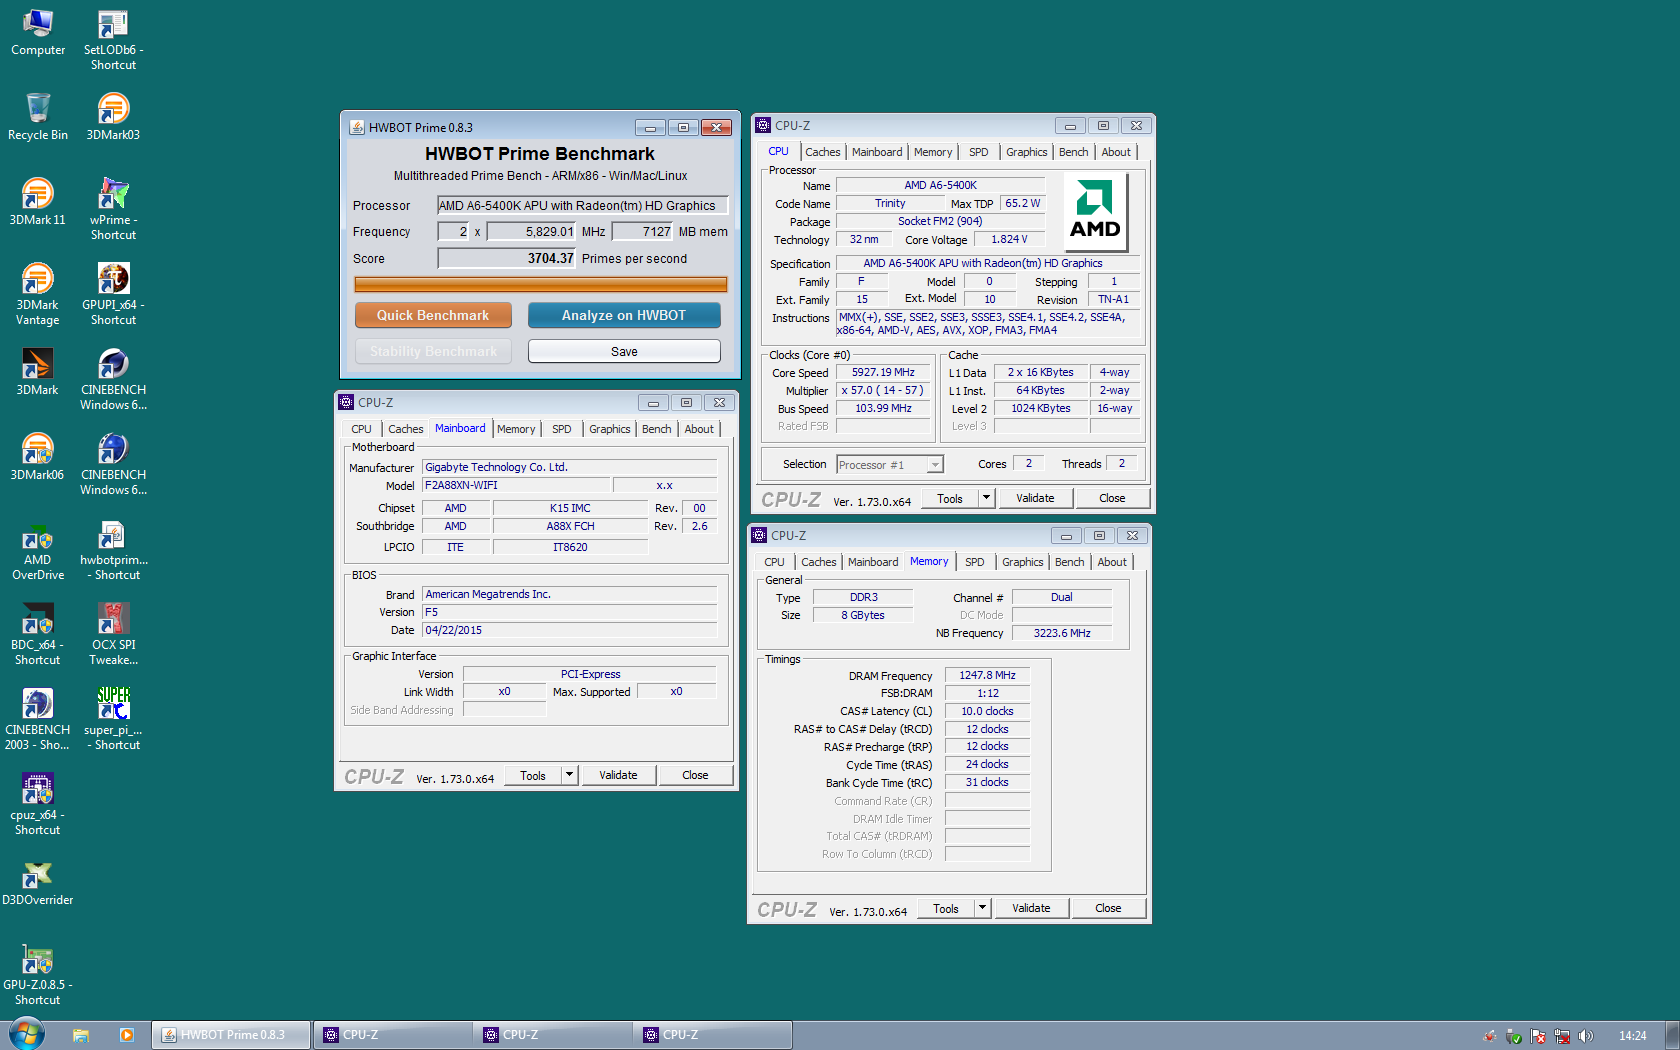Click HWBOT Prime 0.8.3 taskbar button

pyautogui.click(x=231, y=1035)
